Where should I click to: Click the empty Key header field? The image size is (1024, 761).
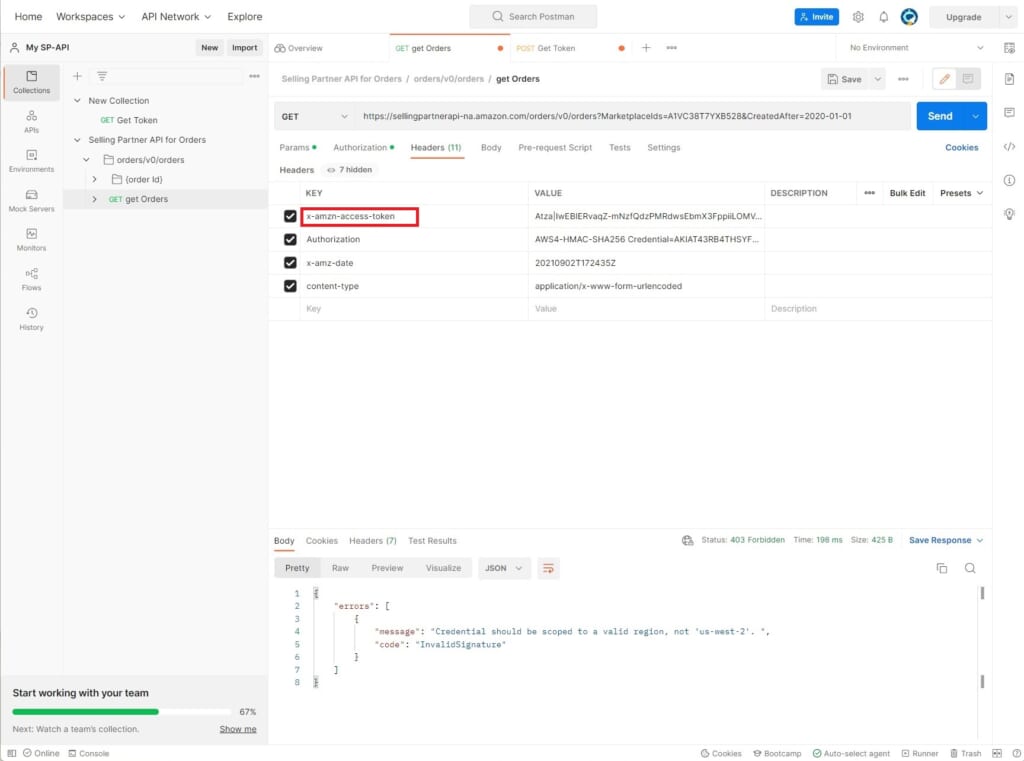click(x=414, y=309)
